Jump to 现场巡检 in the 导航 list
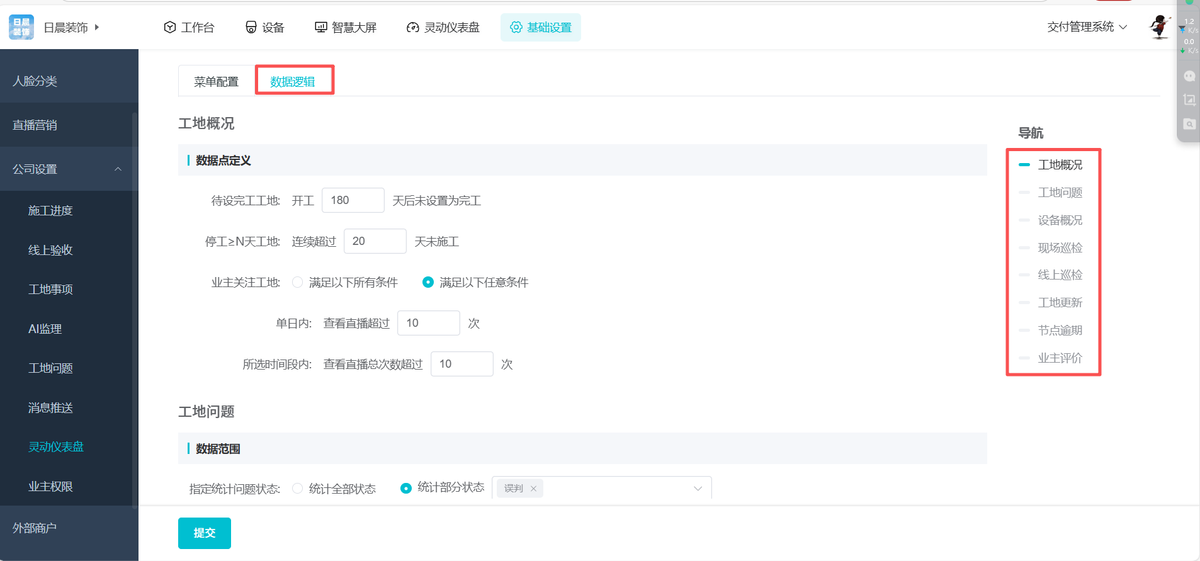Image resolution: width=1200 pixels, height=561 pixels. coord(1059,248)
